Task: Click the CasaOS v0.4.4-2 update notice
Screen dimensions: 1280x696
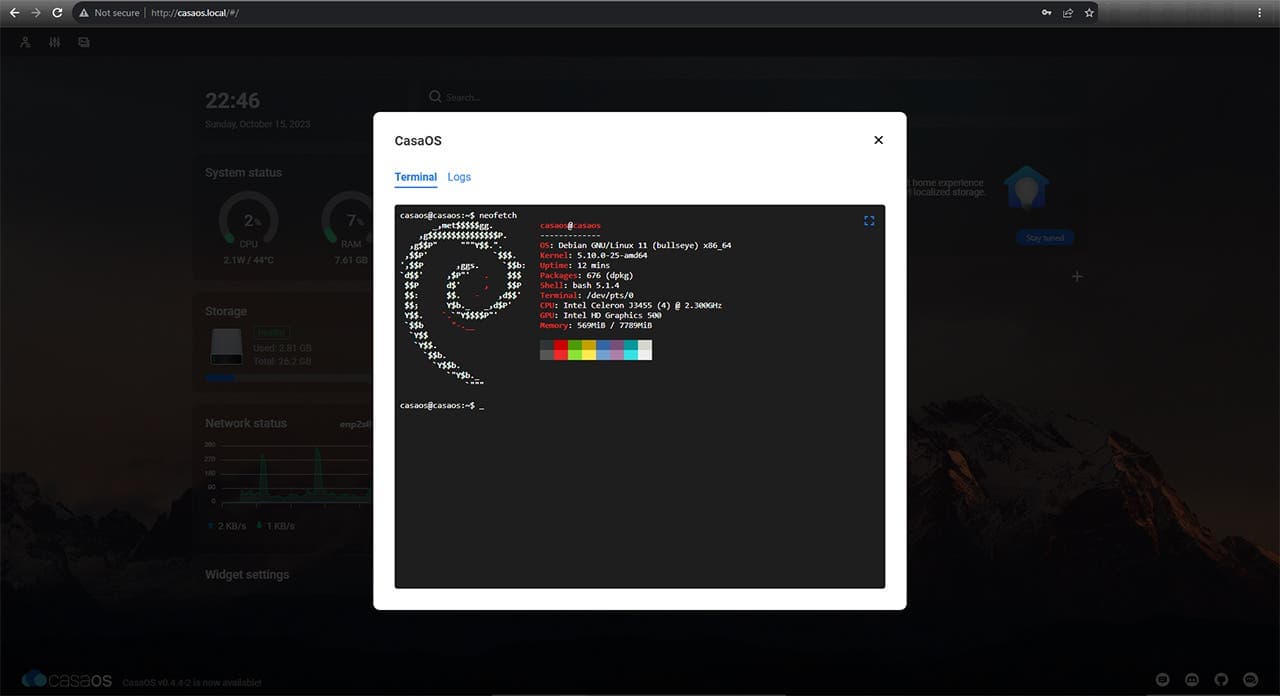Action: click(192, 683)
